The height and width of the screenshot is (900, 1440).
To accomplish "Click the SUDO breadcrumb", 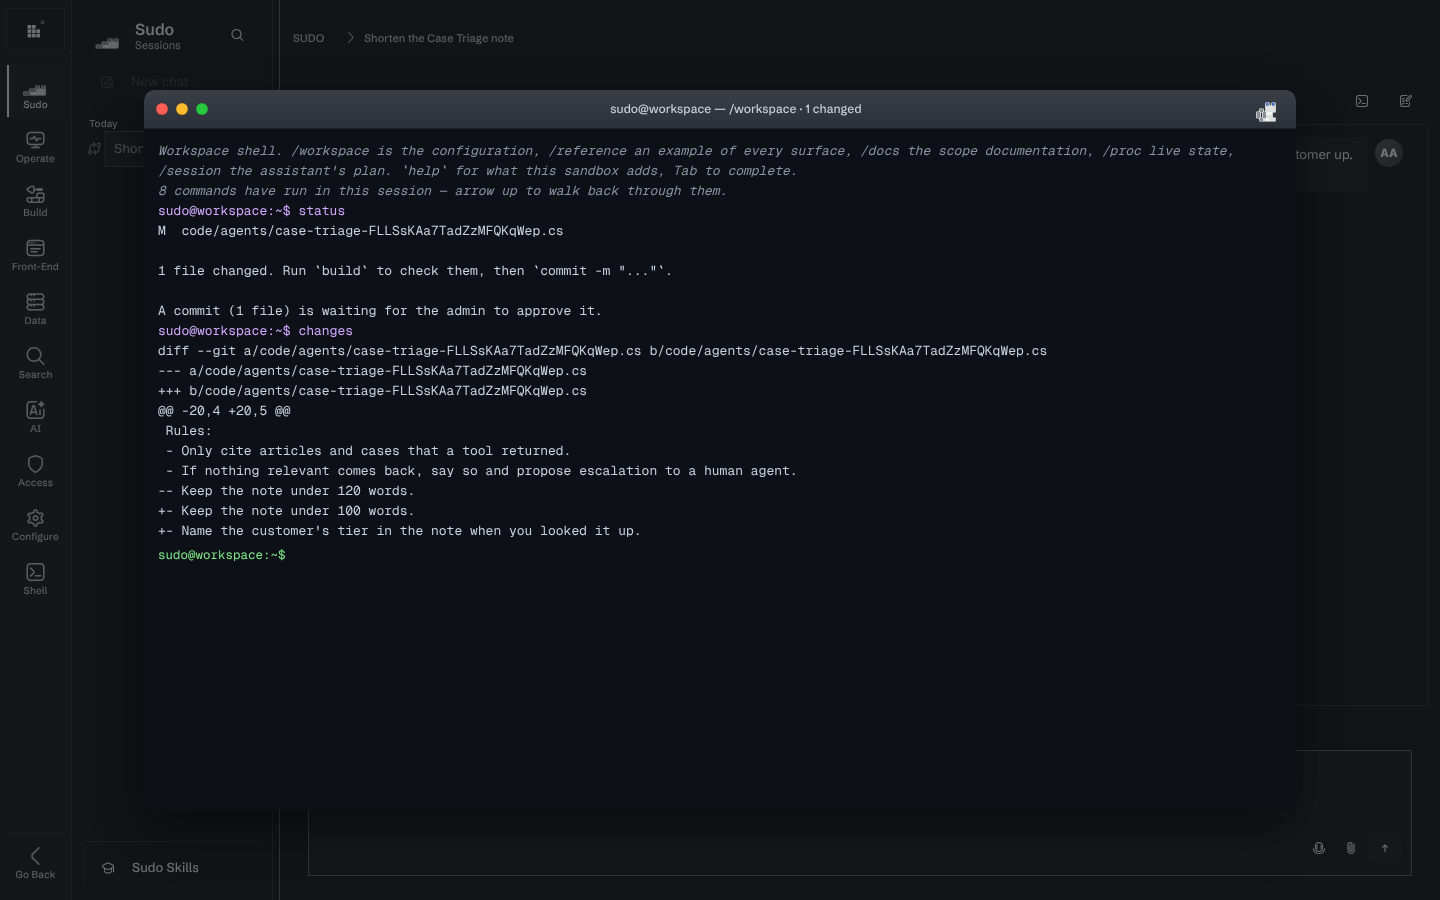I will point(308,38).
